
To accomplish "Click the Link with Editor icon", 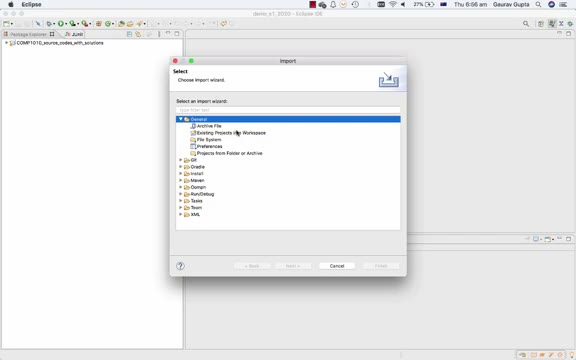I will pyautogui.click(x=138, y=34).
